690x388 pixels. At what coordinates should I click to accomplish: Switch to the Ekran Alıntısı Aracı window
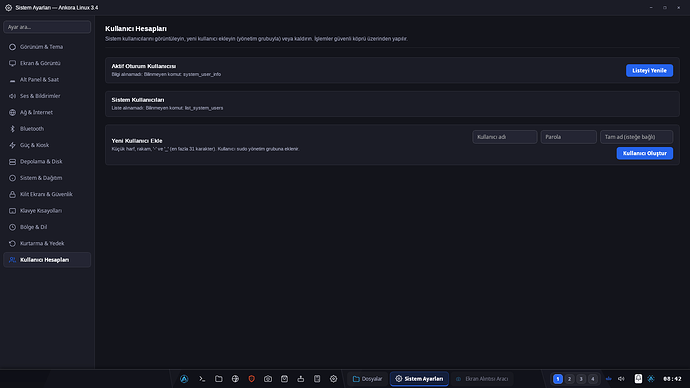coord(482,379)
